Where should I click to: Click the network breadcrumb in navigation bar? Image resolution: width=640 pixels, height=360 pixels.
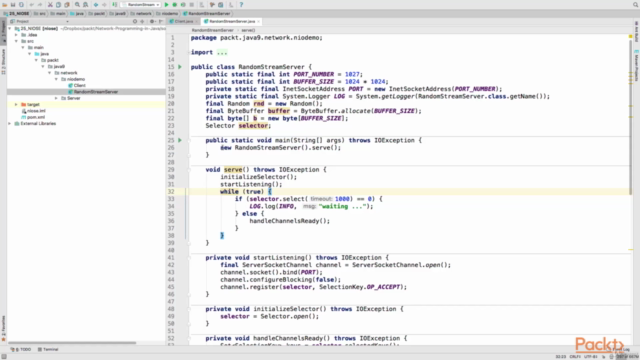pyautogui.click(x=141, y=13)
